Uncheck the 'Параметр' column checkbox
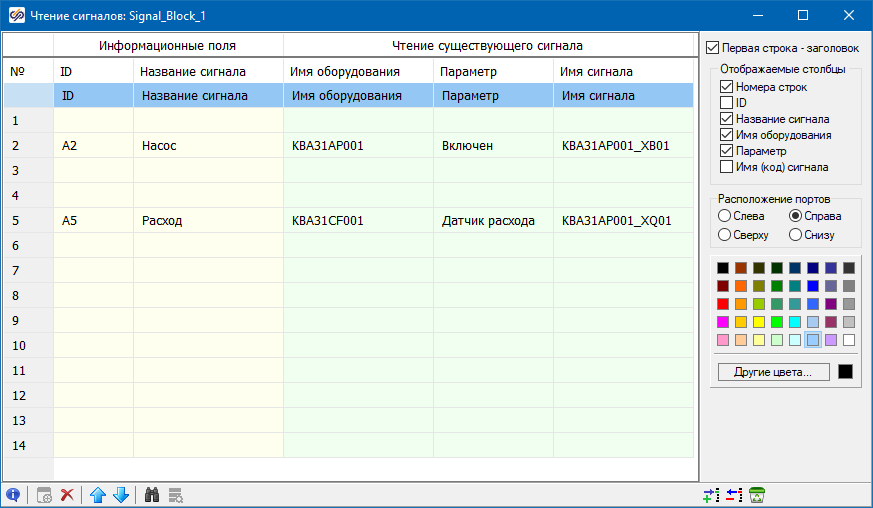873x508 pixels. pyautogui.click(x=727, y=151)
